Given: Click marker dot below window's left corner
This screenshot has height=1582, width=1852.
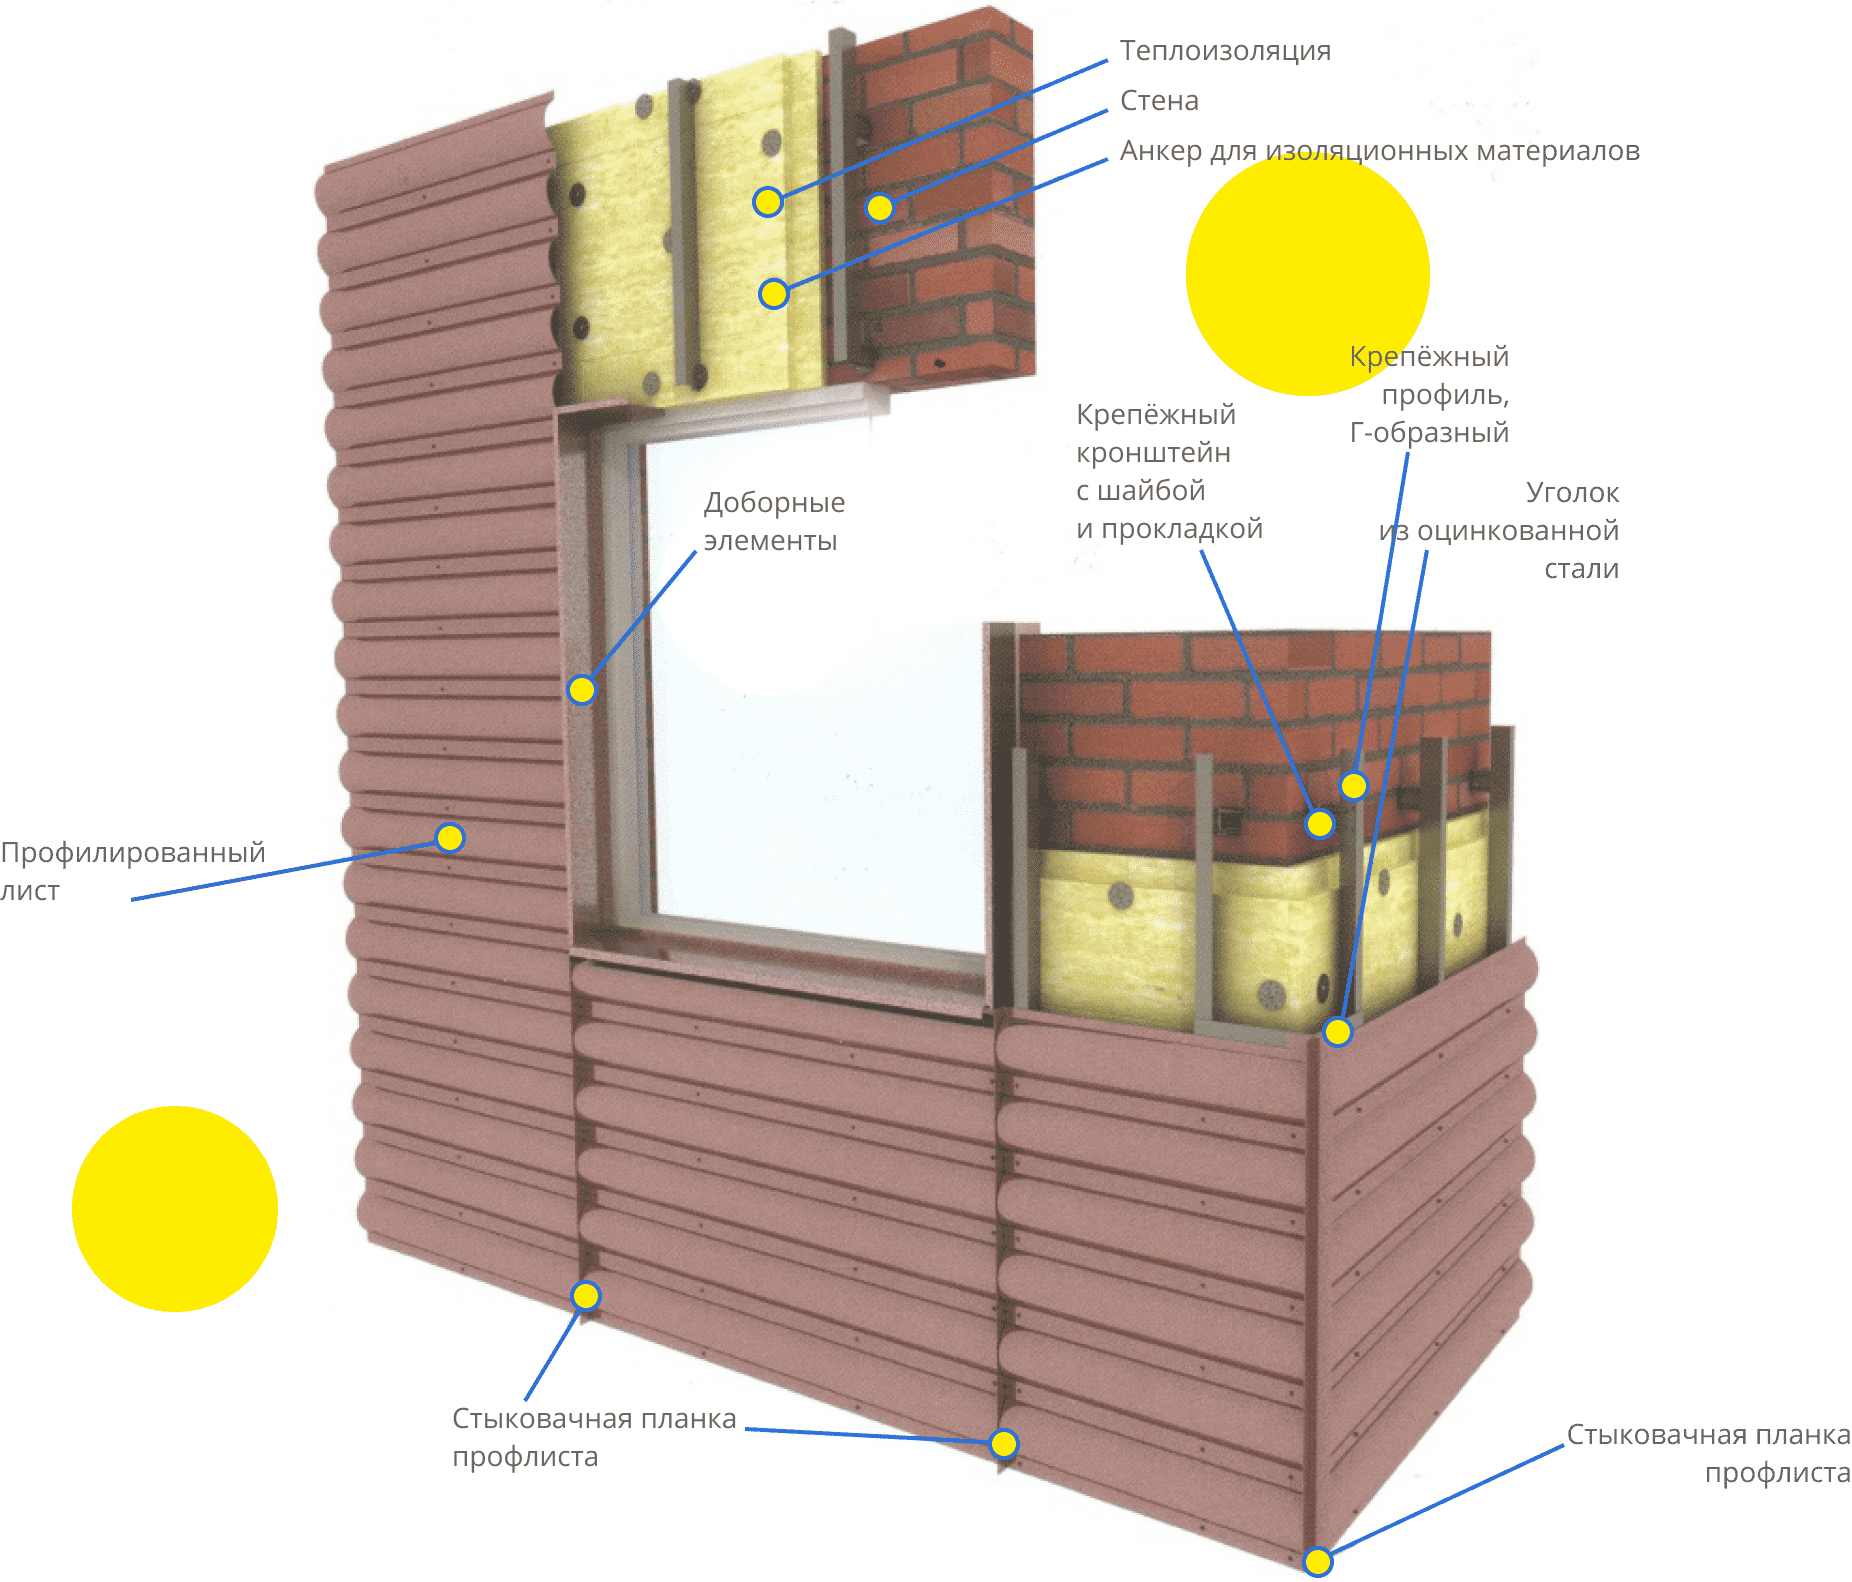Looking at the screenshot, I should 585,1296.
